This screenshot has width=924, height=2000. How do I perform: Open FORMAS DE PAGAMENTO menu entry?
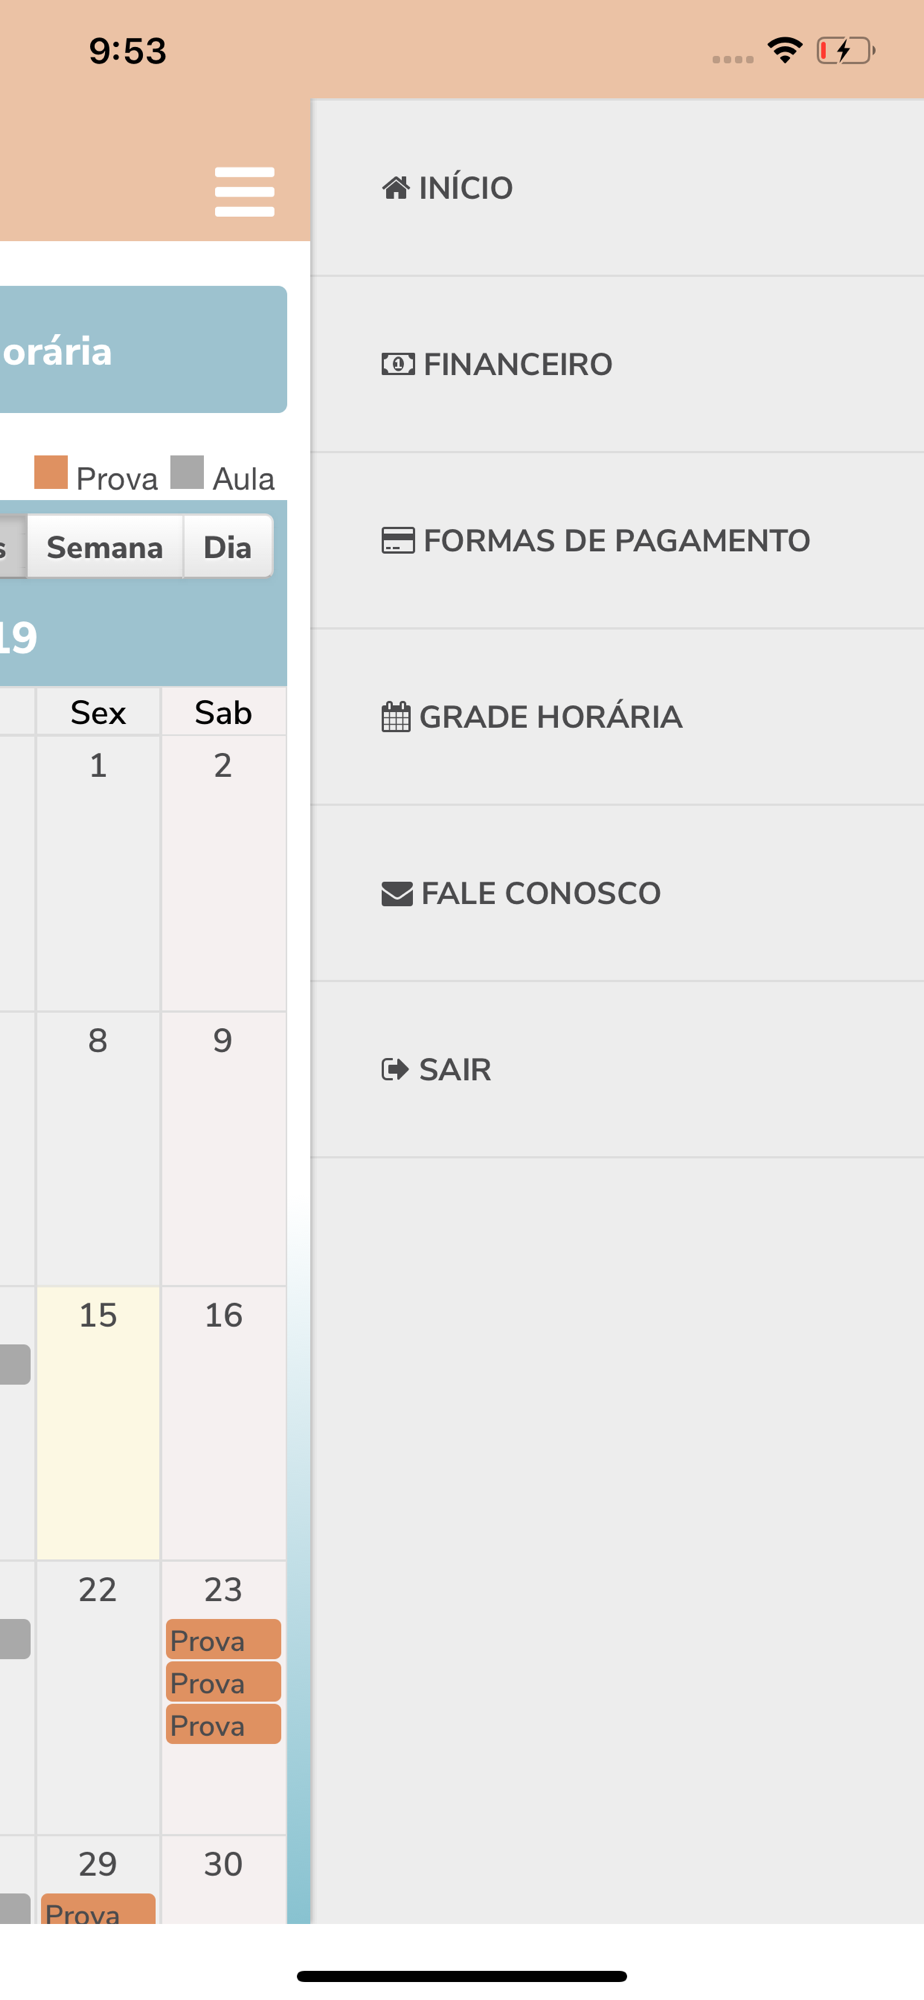point(616,541)
